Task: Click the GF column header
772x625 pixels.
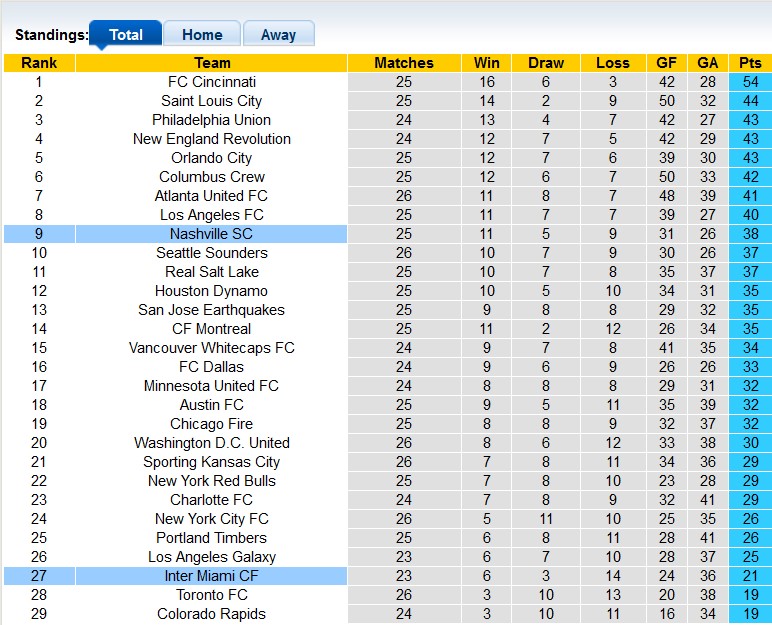Action: click(x=667, y=63)
